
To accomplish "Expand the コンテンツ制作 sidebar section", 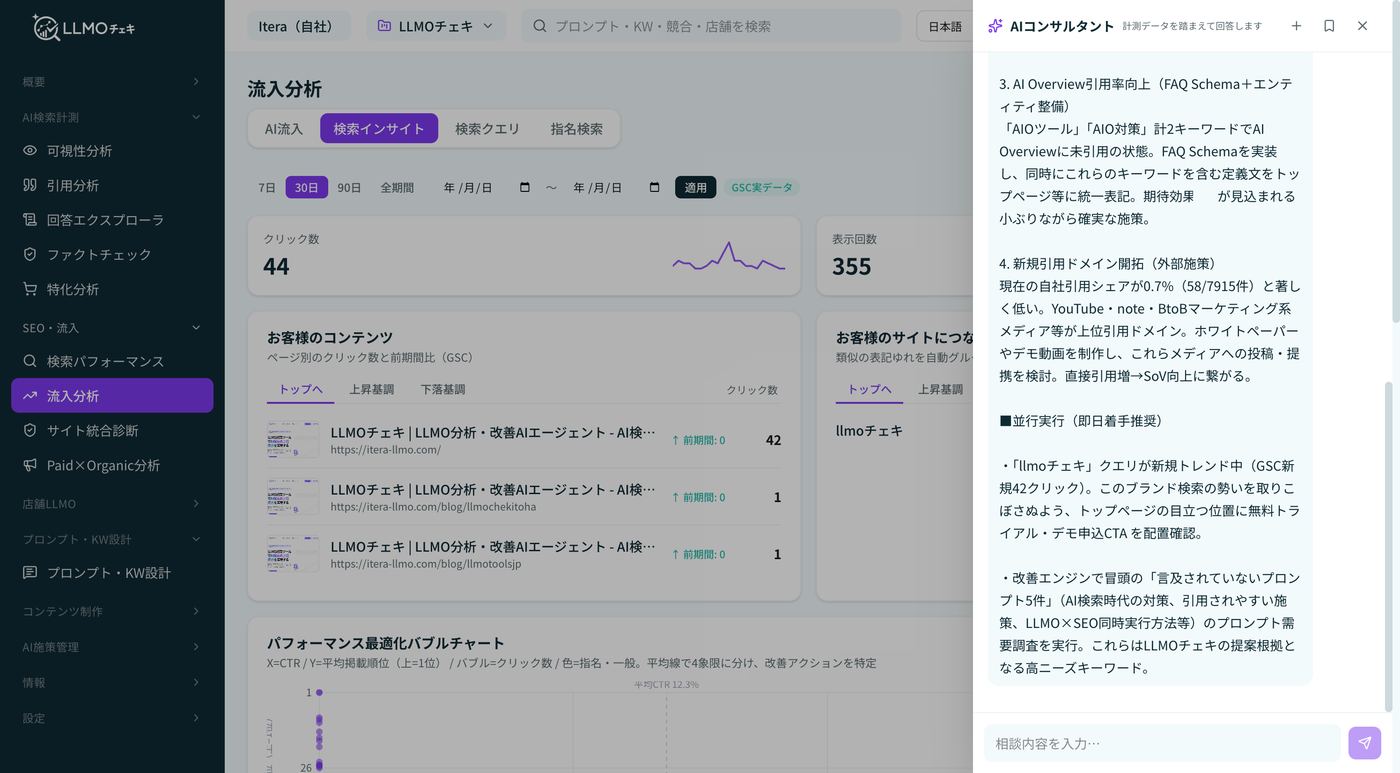I will [112, 611].
